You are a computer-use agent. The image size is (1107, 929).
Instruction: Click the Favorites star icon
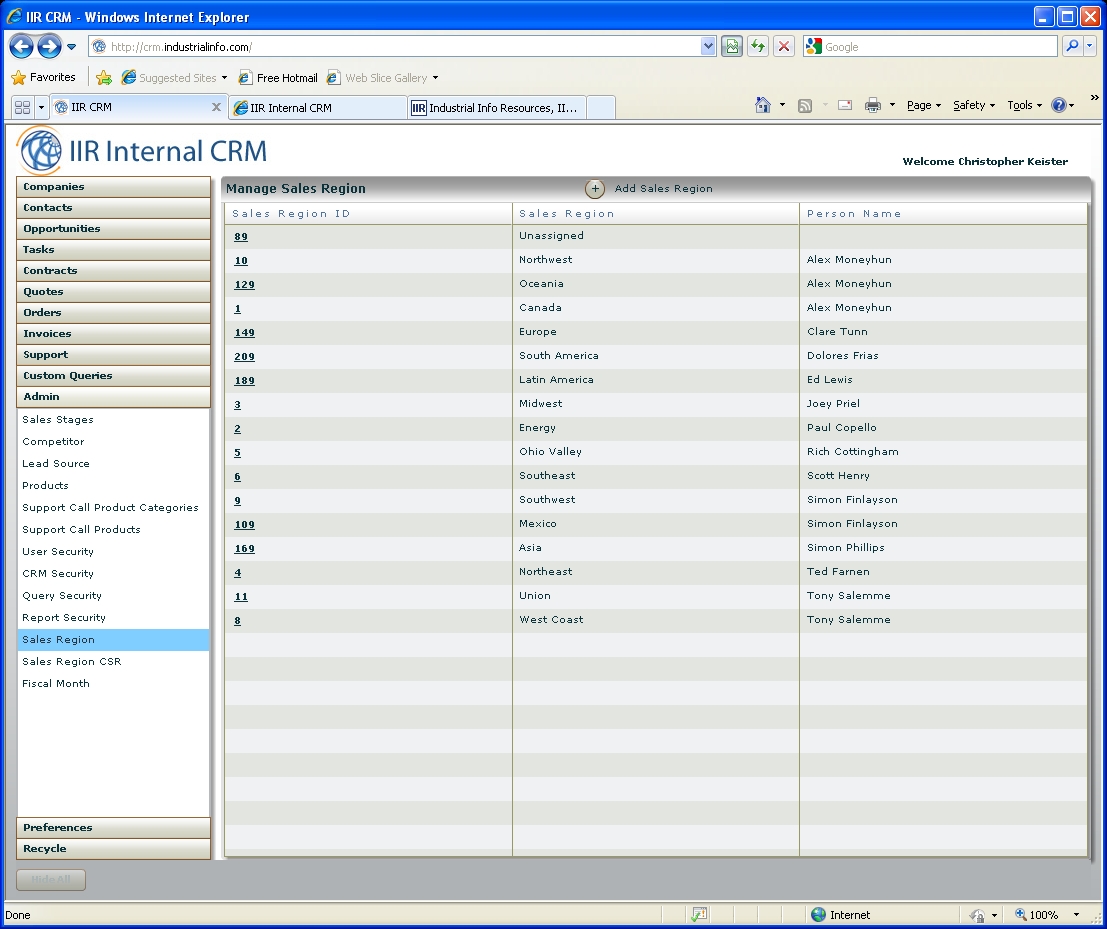[x=18, y=78]
